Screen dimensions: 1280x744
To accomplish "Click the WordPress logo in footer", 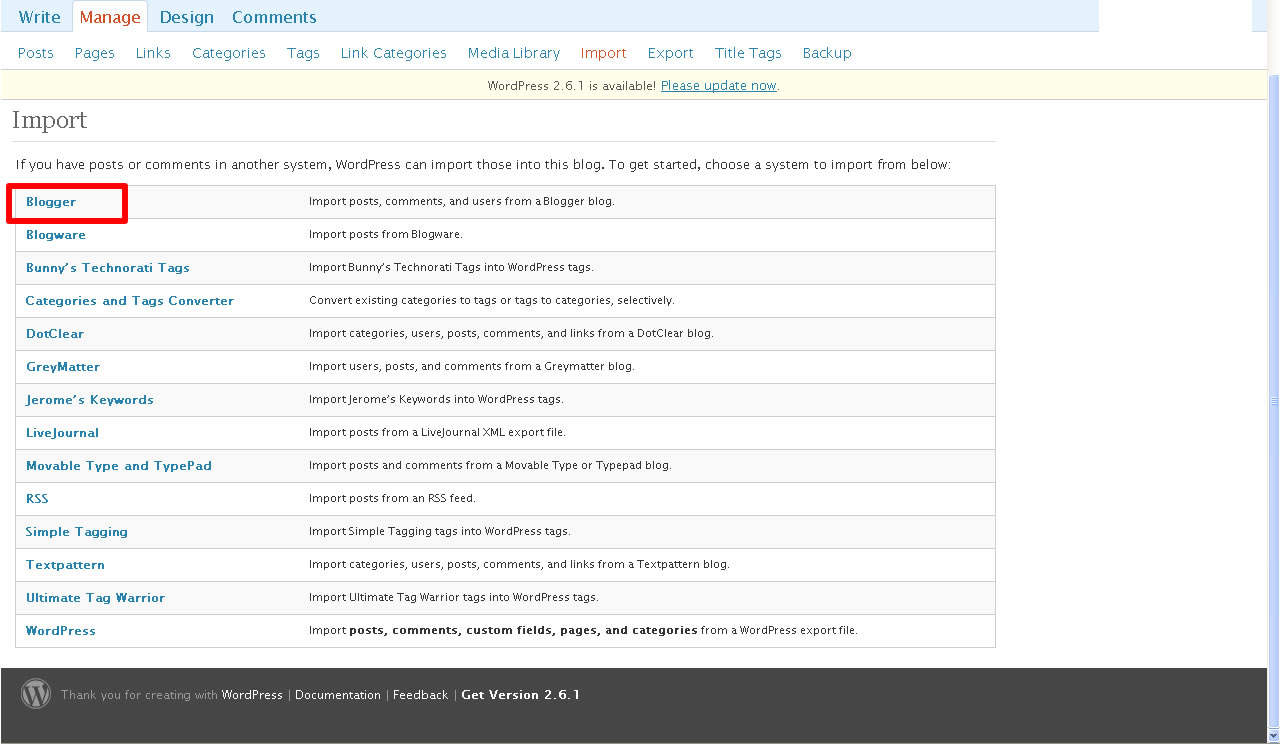I will [x=36, y=694].
